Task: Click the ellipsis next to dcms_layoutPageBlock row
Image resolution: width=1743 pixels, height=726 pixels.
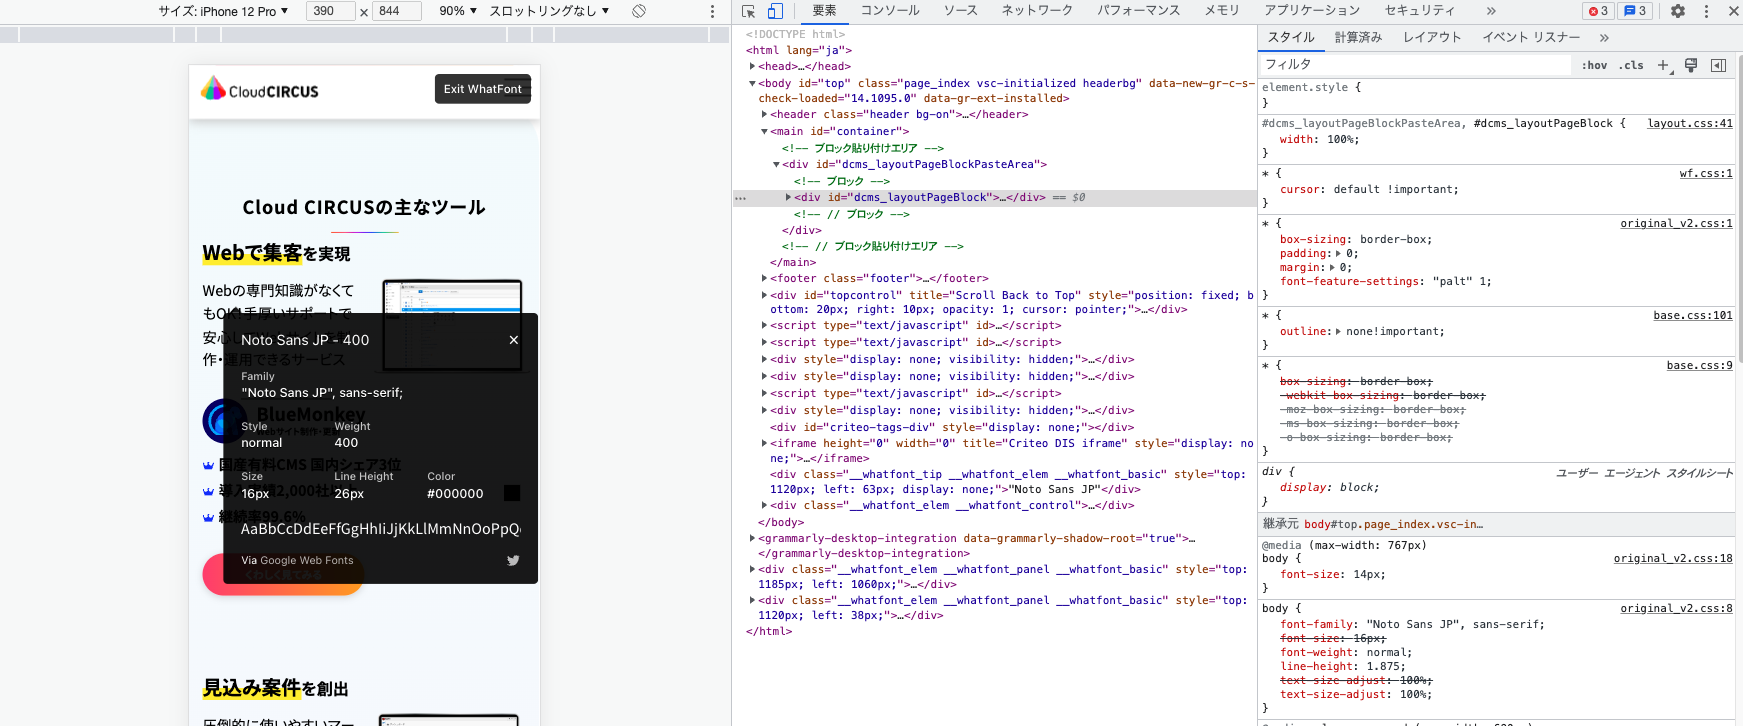Action: point(741,198)
